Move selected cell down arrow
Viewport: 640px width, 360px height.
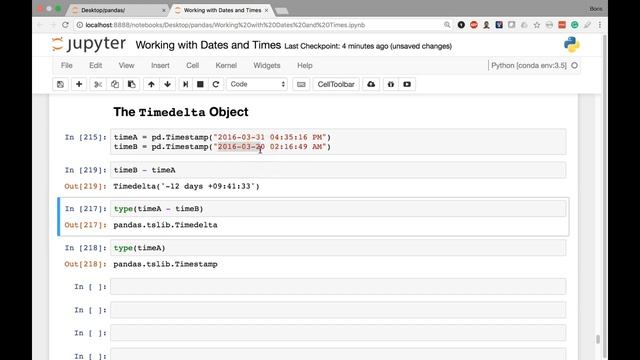point(167,84)
